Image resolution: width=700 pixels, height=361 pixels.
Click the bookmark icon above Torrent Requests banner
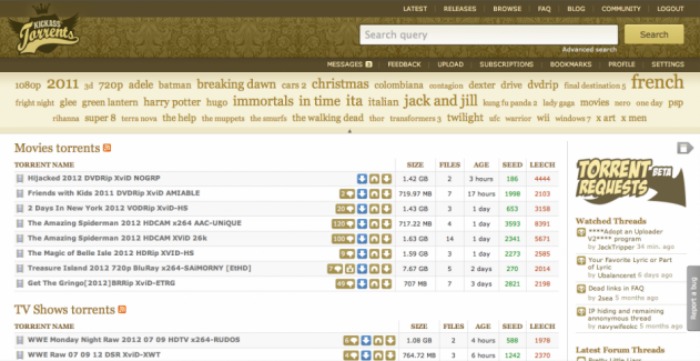684,148
